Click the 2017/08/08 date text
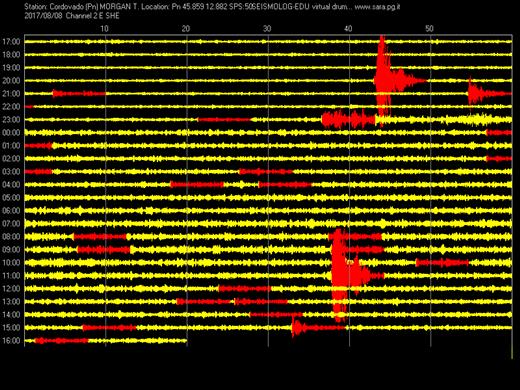The width and height of the screenshot is (520, 390). 43,16
